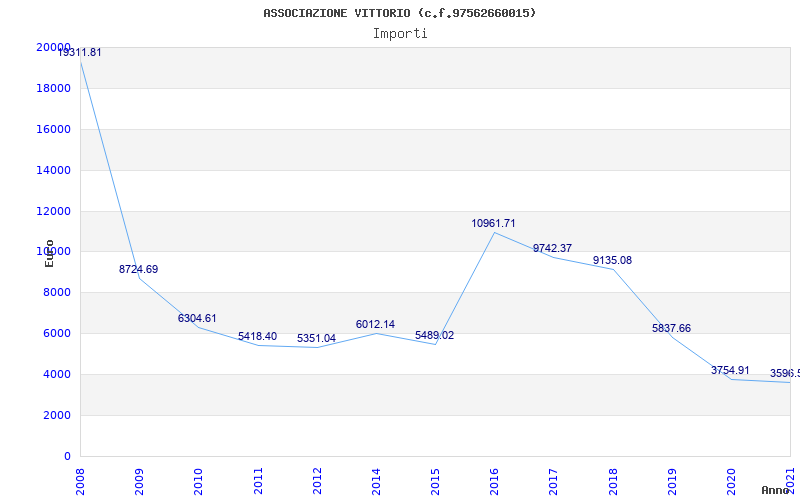Click the 14000 y-axis tick label

(54, 170)
